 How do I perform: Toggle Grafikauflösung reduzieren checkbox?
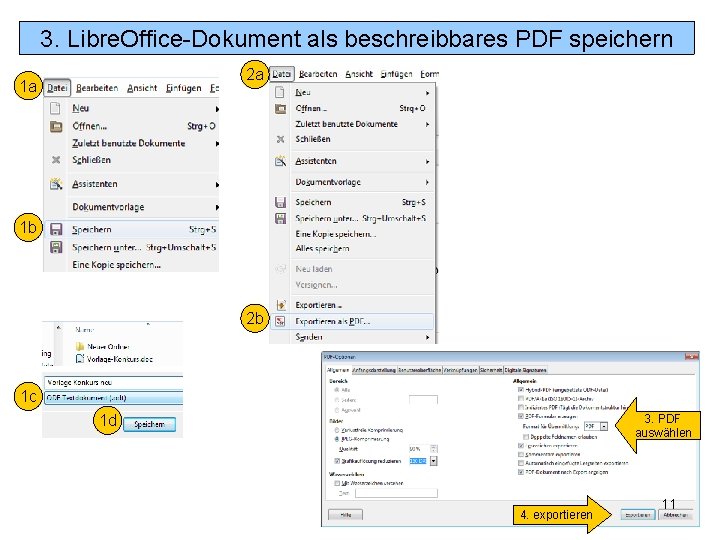point(337,461)
